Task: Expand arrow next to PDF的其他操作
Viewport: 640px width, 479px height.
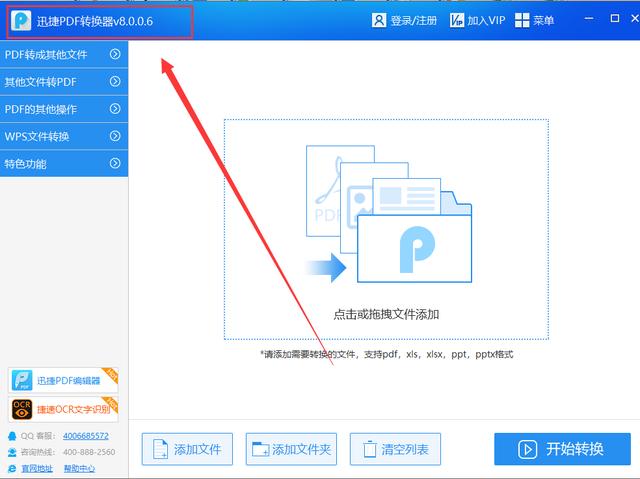Action: (115, 109)
